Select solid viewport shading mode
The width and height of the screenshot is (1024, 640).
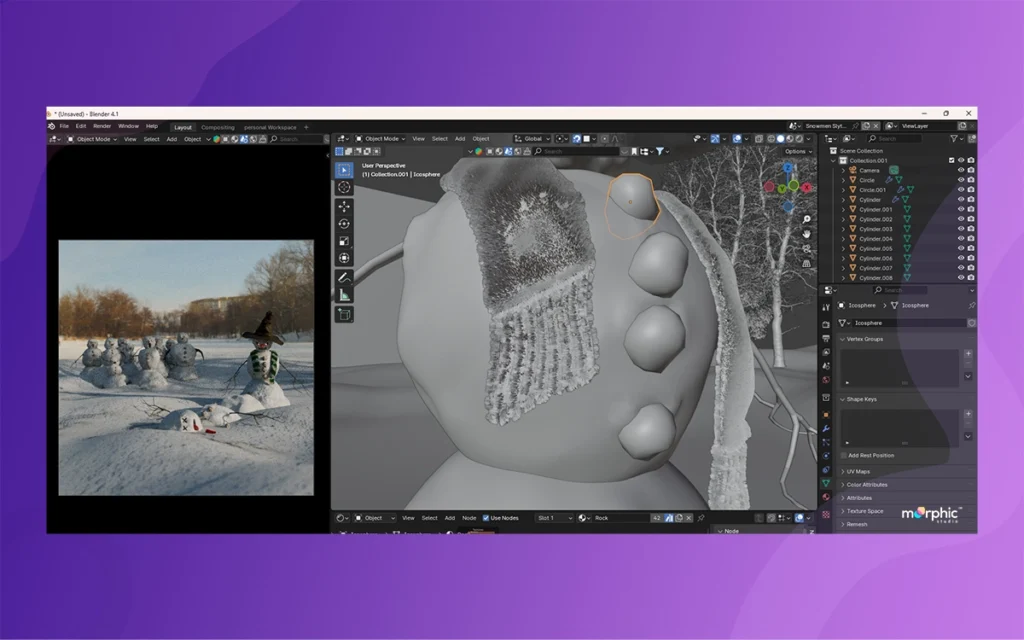pyautogui.click(x=780, y=138)
